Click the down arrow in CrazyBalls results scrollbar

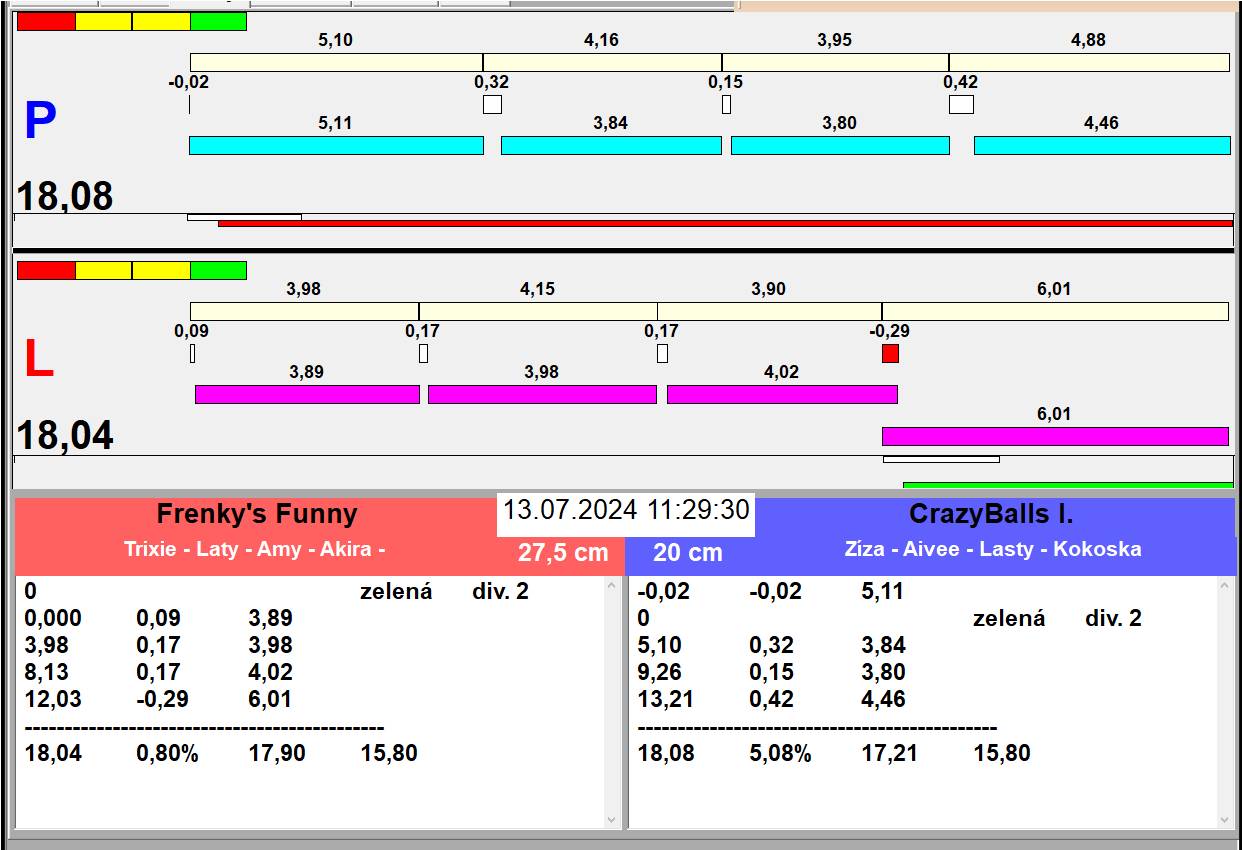tap(1226, 820)
